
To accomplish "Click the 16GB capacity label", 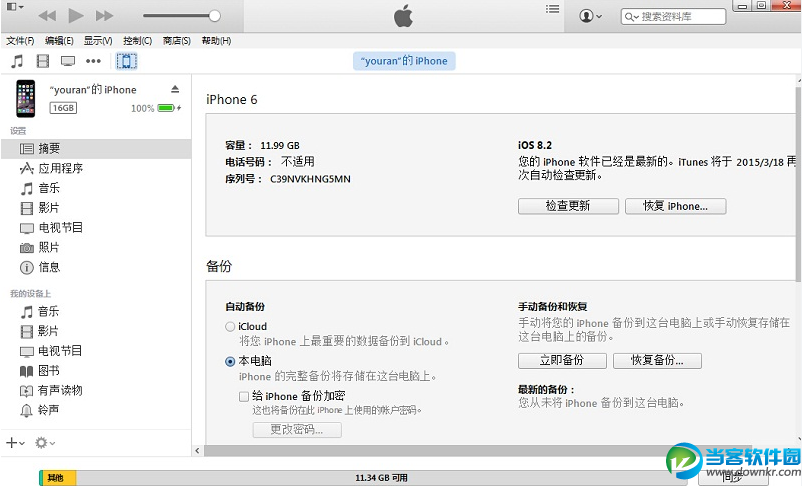I will coord(63,108).
